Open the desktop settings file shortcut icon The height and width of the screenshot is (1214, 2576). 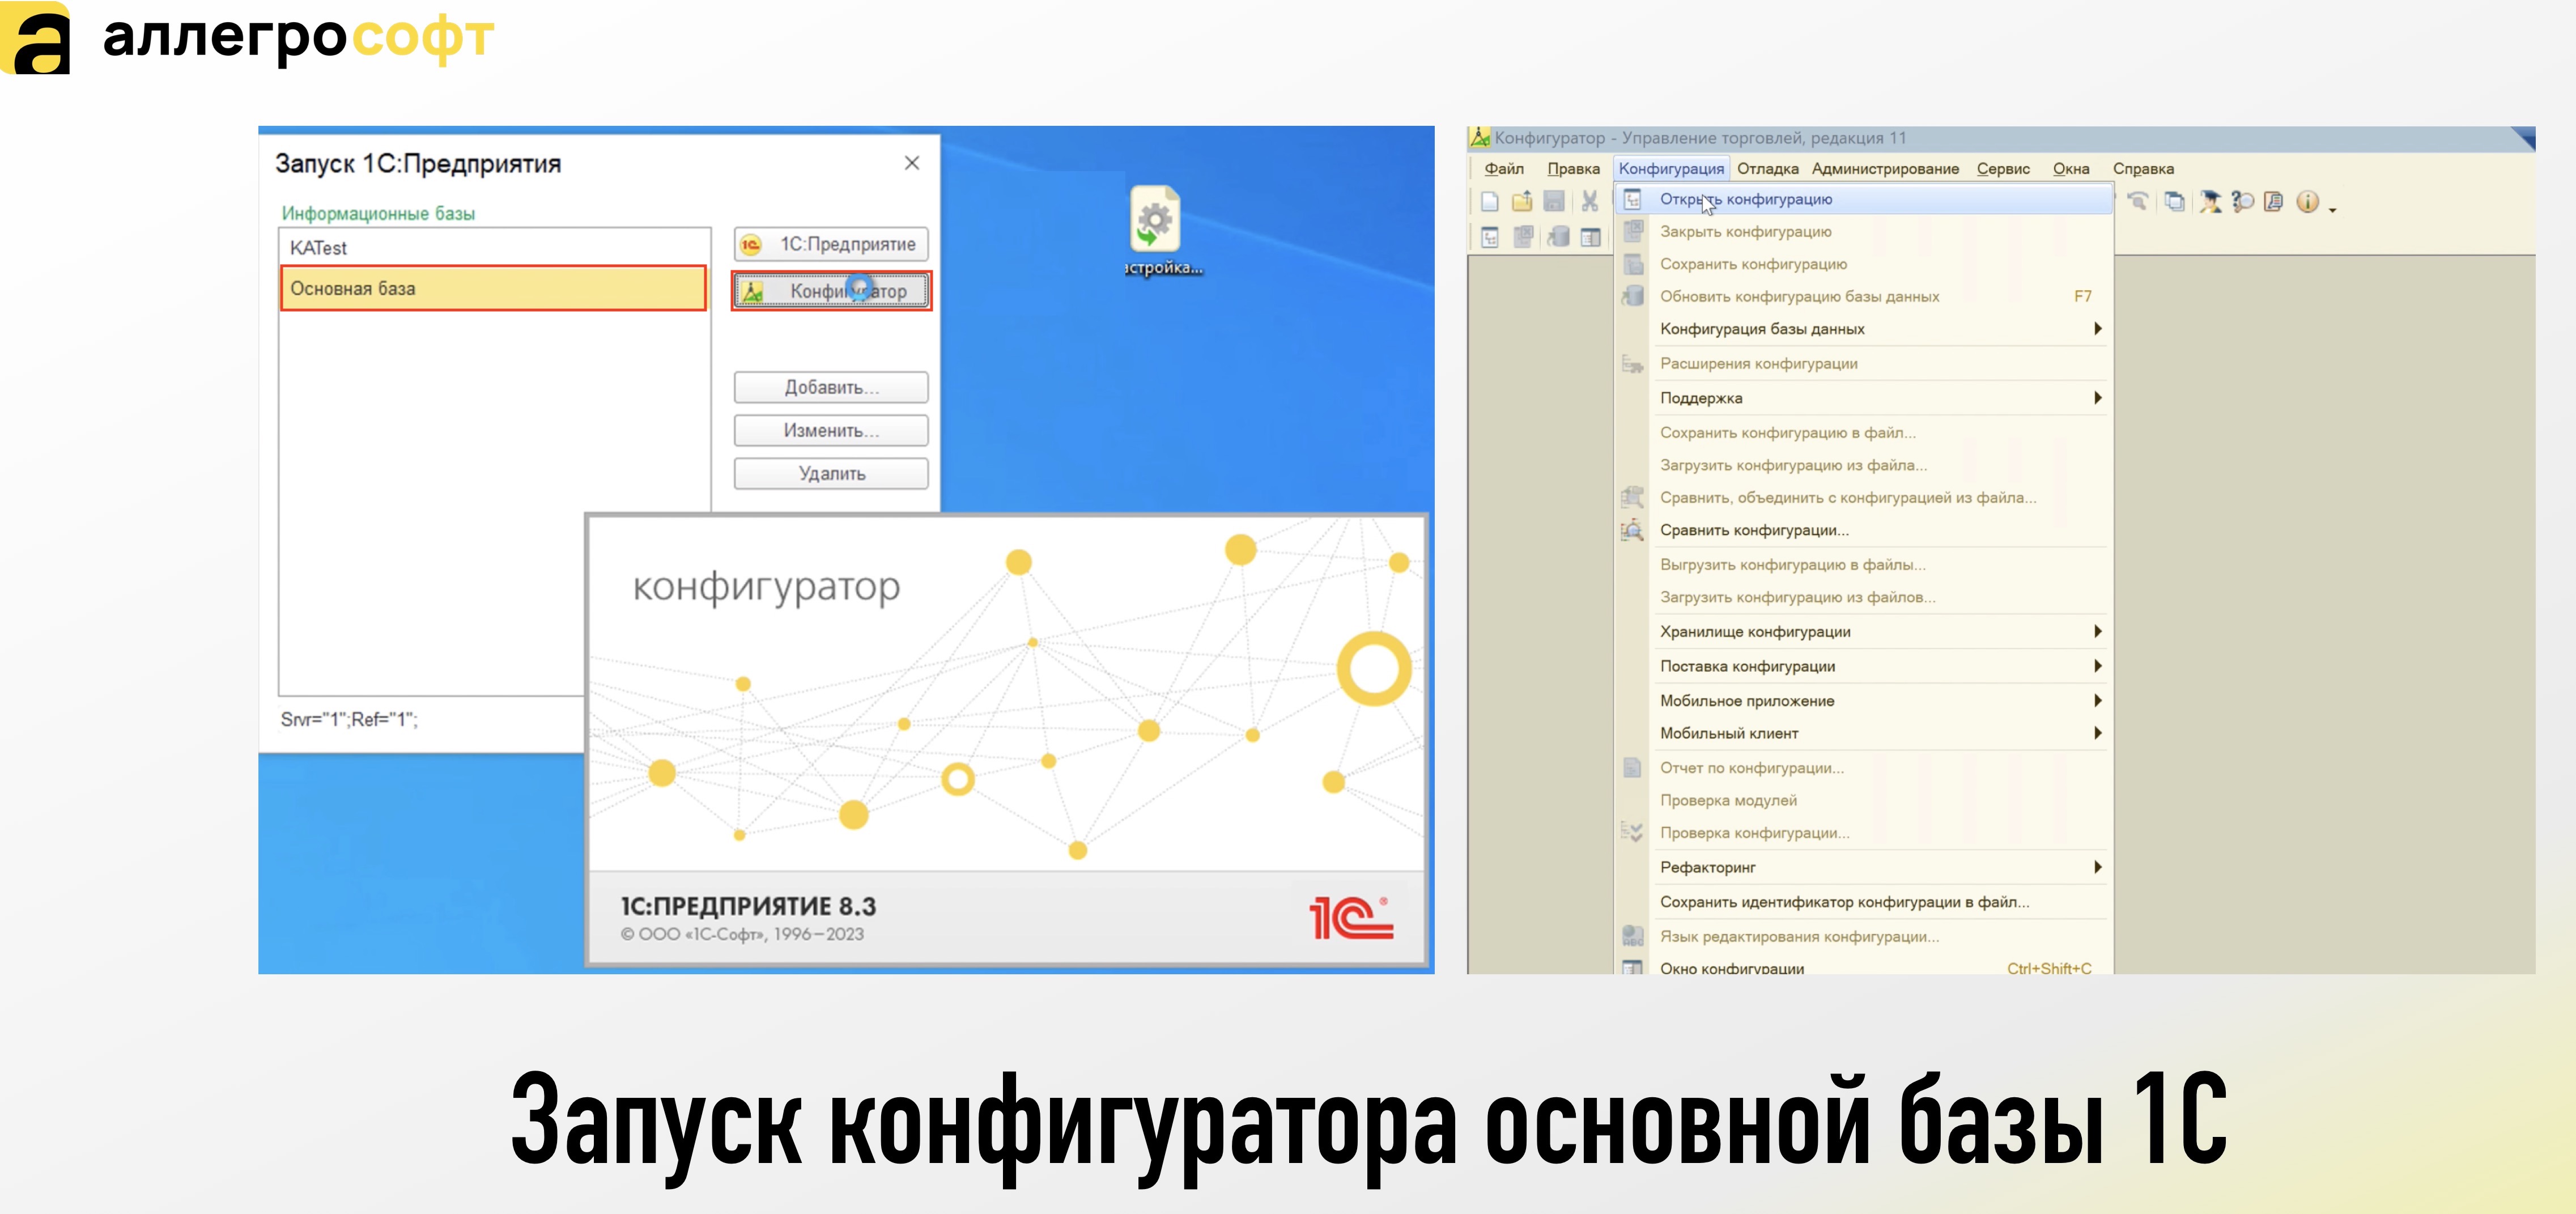pyautogui.click(x=1155, y=218)
